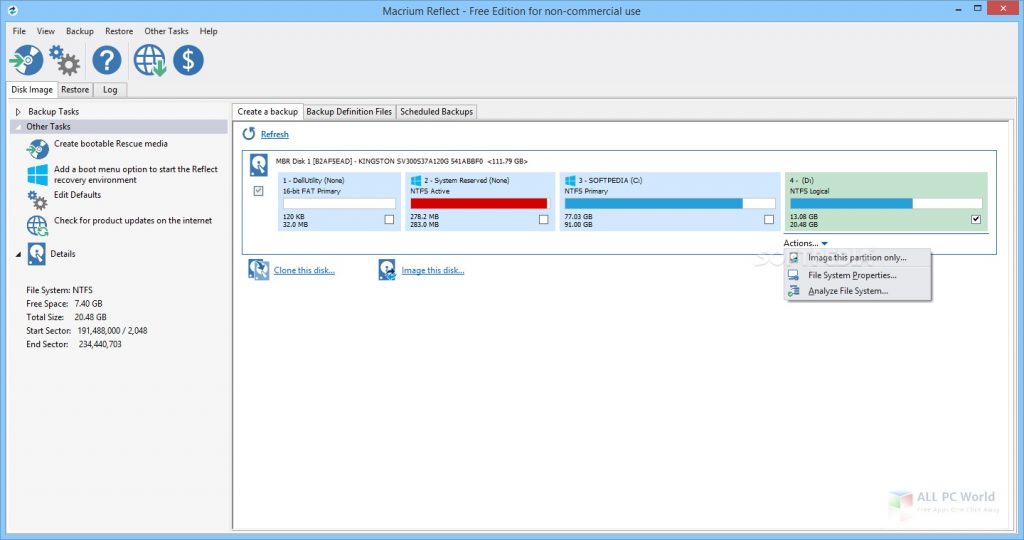Choose File System Properties from menu

[857, 276]
